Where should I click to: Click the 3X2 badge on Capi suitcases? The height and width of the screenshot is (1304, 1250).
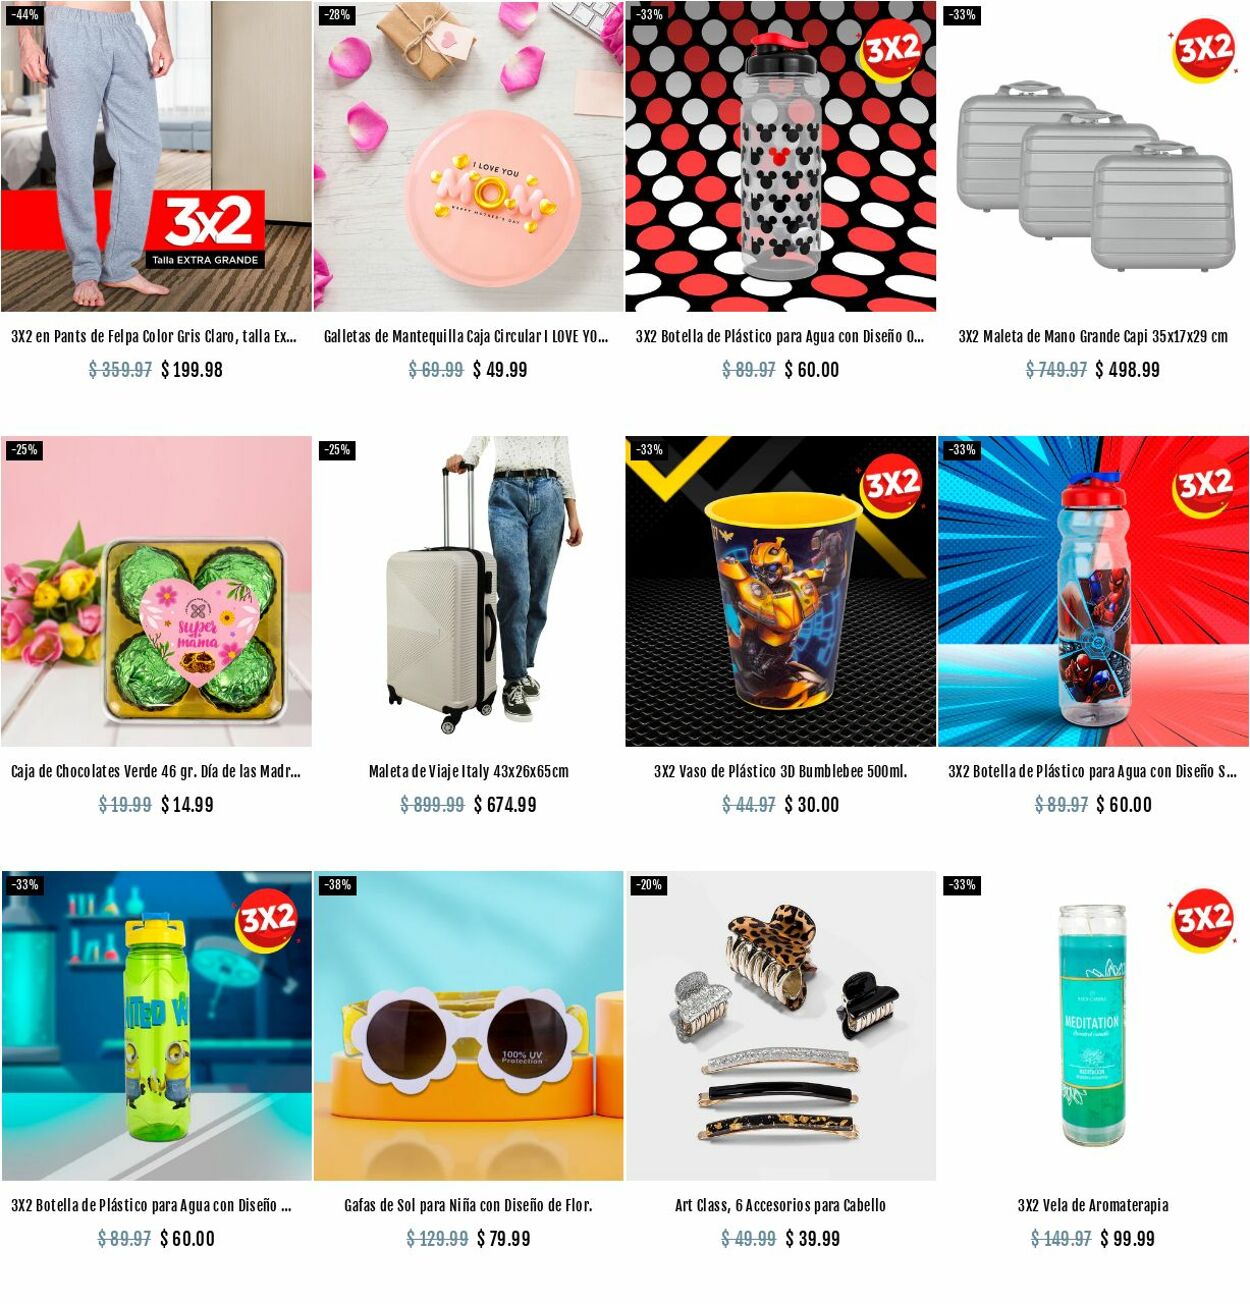[x=1204, y=49]
